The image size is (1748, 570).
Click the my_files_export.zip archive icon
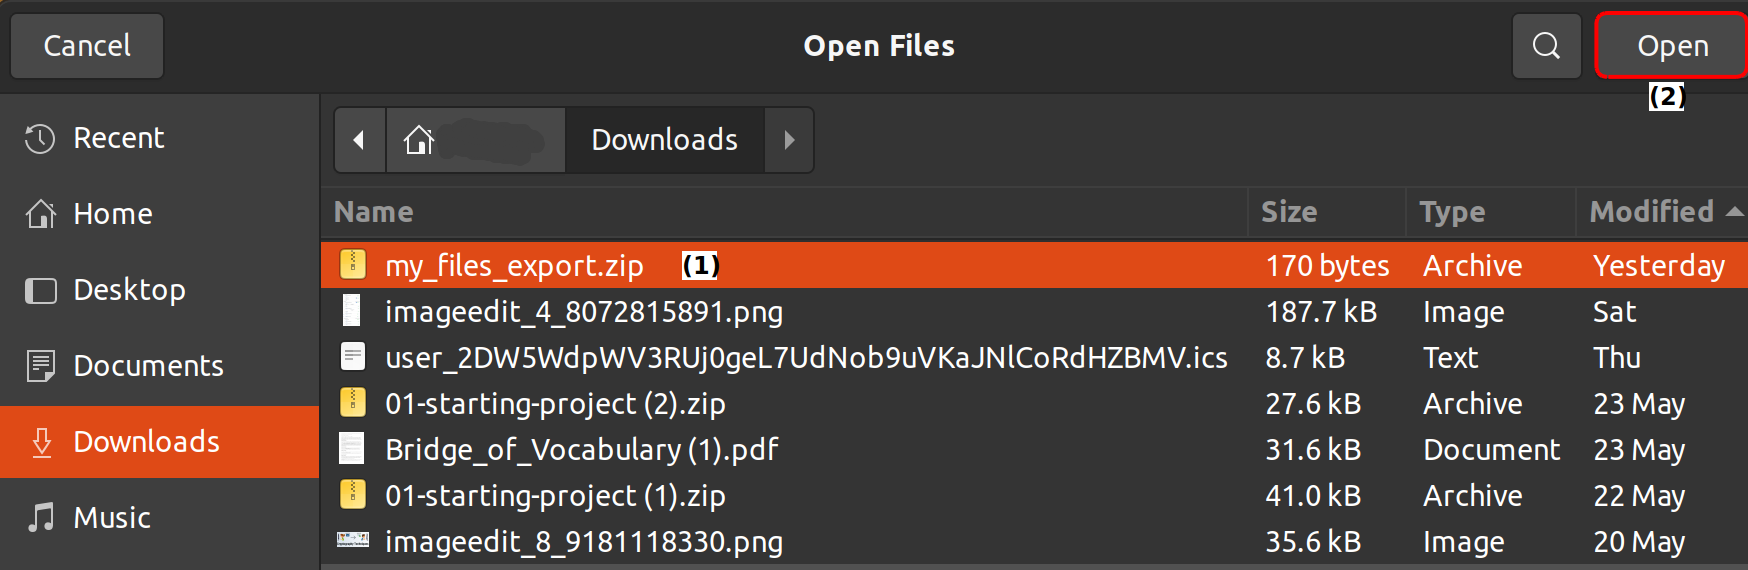[x=352, y=265]
